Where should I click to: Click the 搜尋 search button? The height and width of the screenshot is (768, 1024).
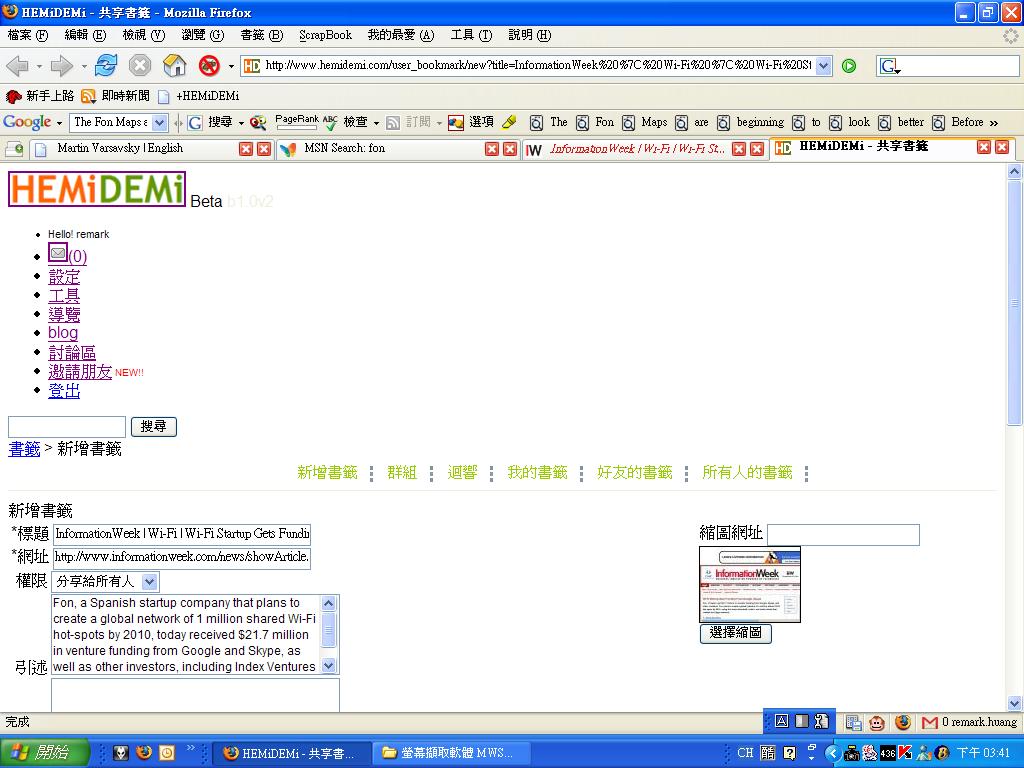click(153, 426)
